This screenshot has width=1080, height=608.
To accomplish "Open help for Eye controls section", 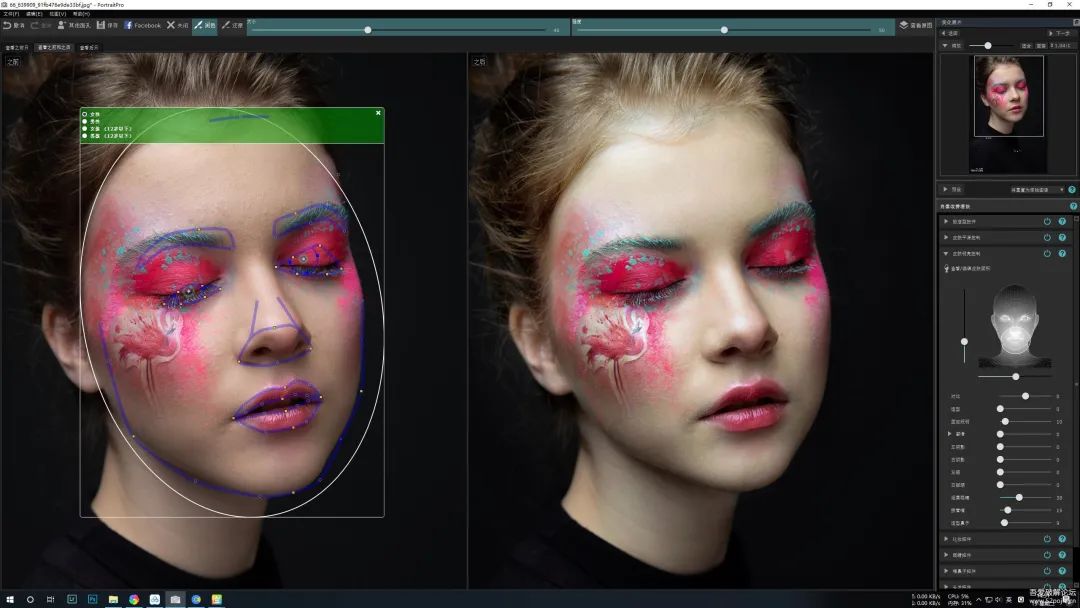I will pyautogui.click(x=1062, y=555).
